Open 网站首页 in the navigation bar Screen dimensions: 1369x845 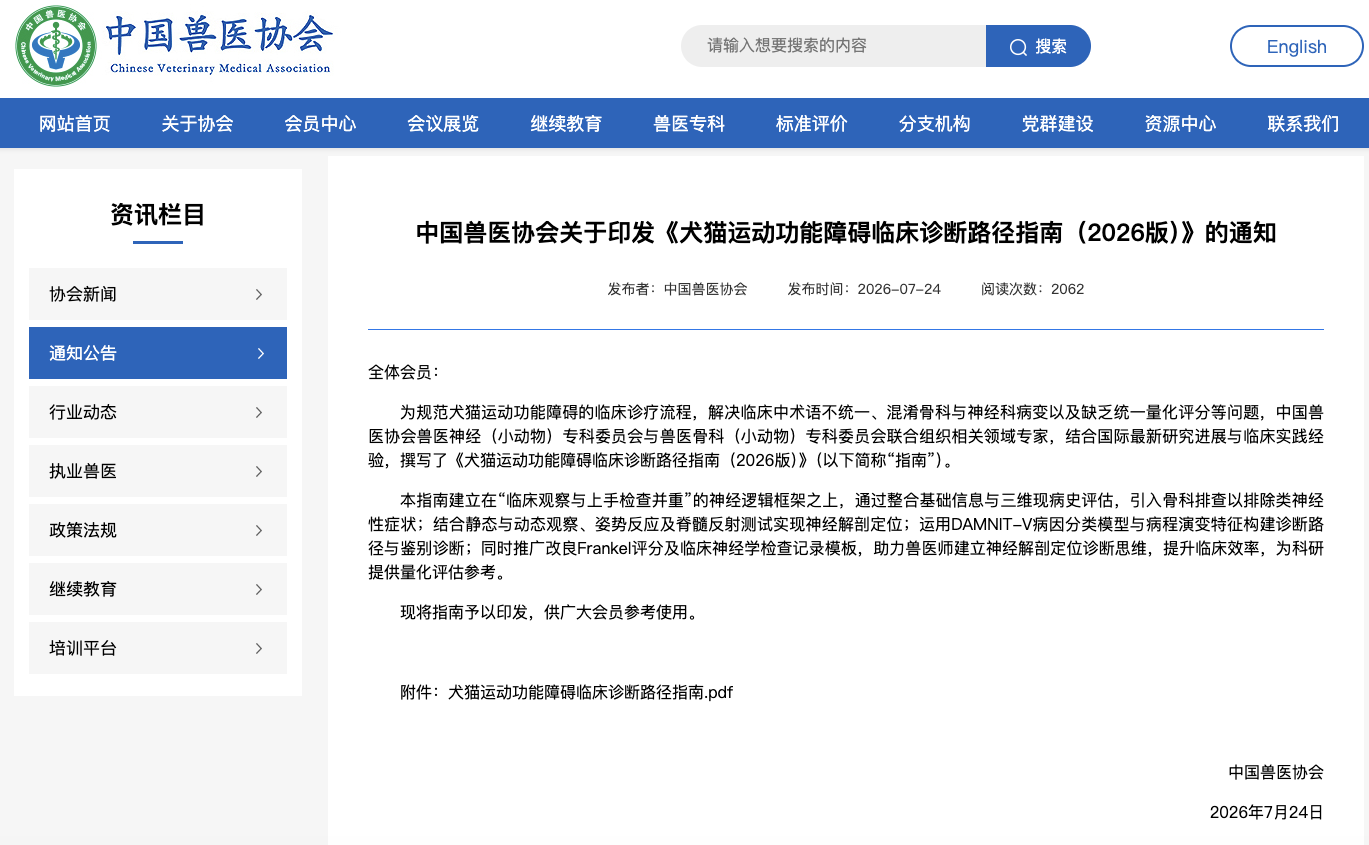click(x=75, y=124)
